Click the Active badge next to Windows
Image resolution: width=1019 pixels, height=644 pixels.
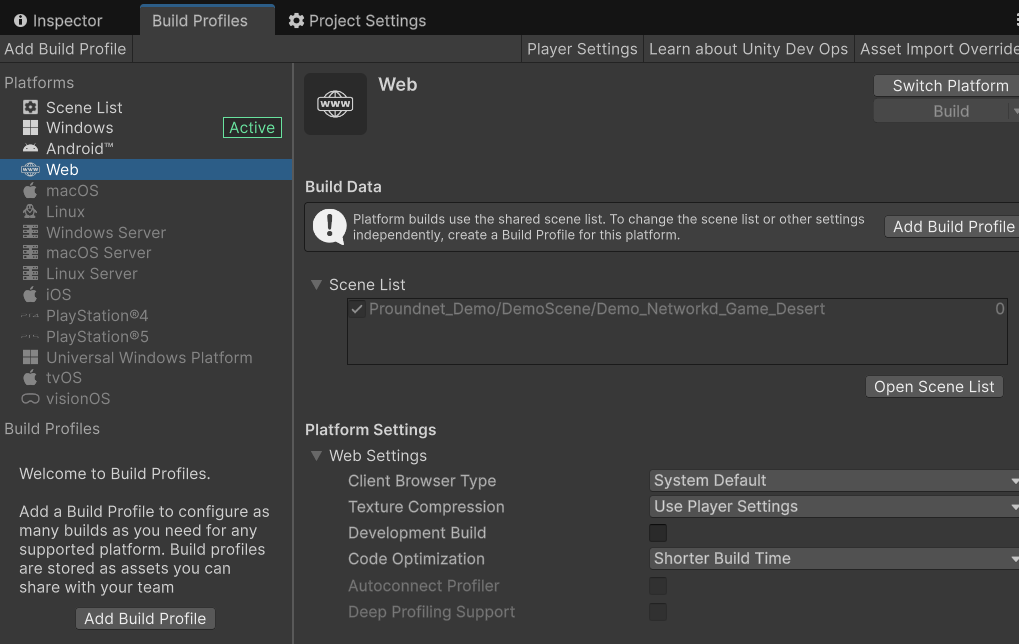point(252,128)
